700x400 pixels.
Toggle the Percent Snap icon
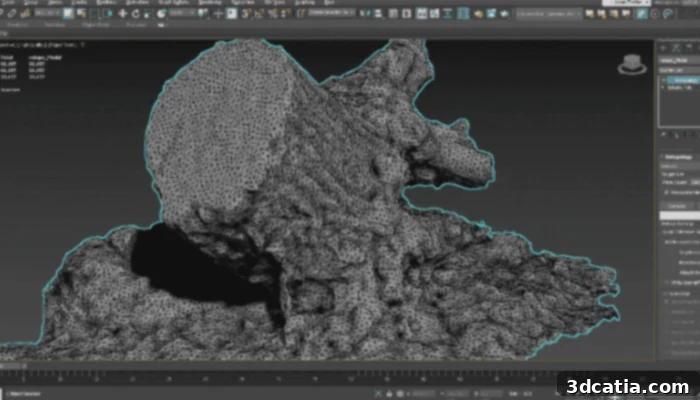pos(273,13)
